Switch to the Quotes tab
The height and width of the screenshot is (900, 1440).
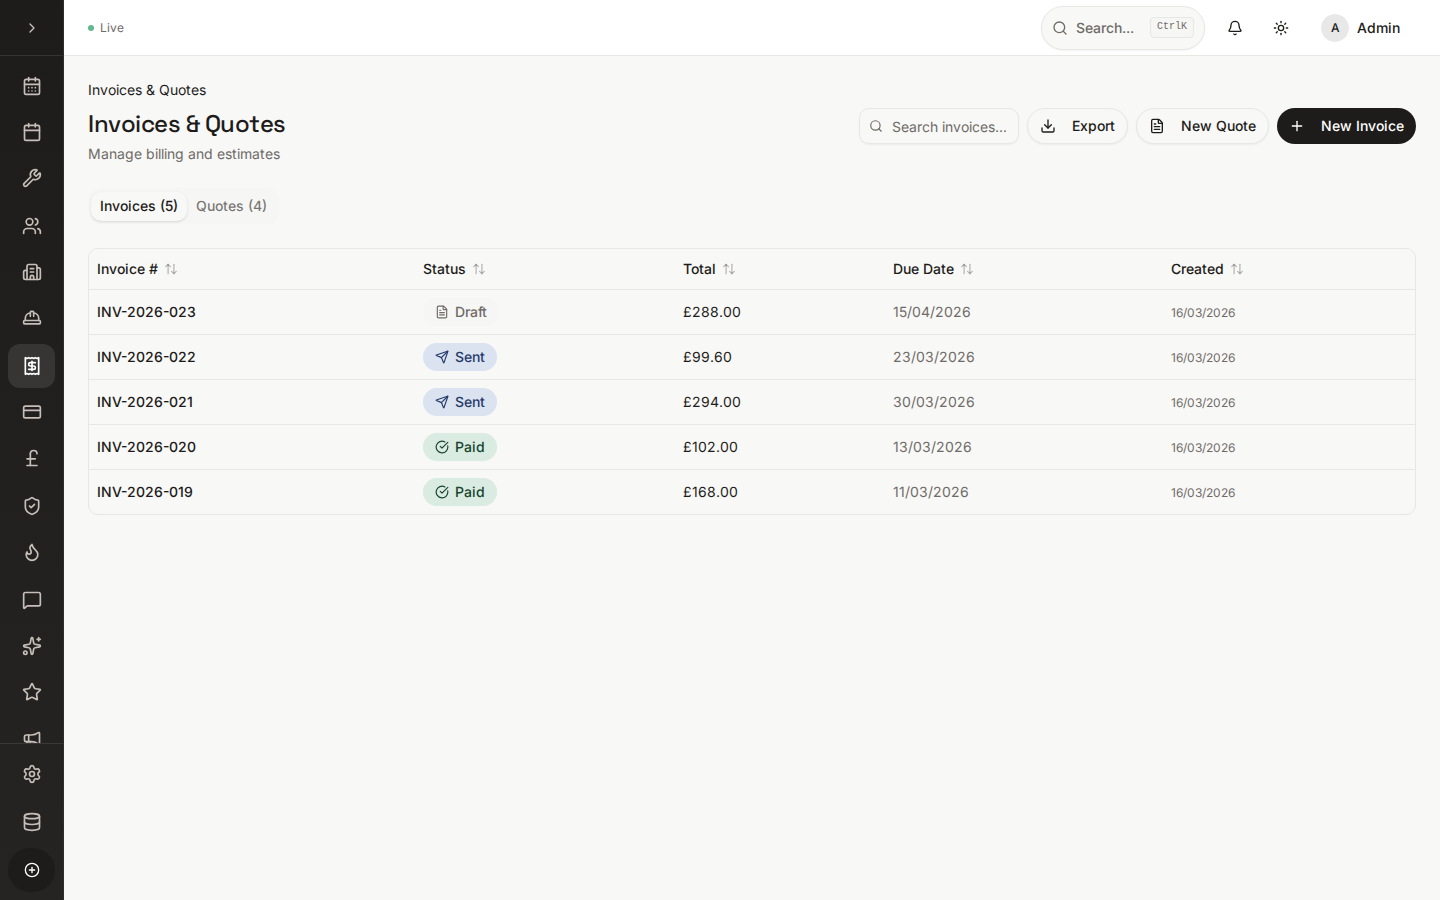click(x=231, y=206)
